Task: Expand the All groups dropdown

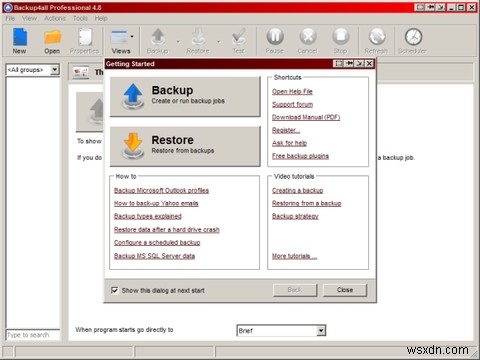Action: pos(55,70)
